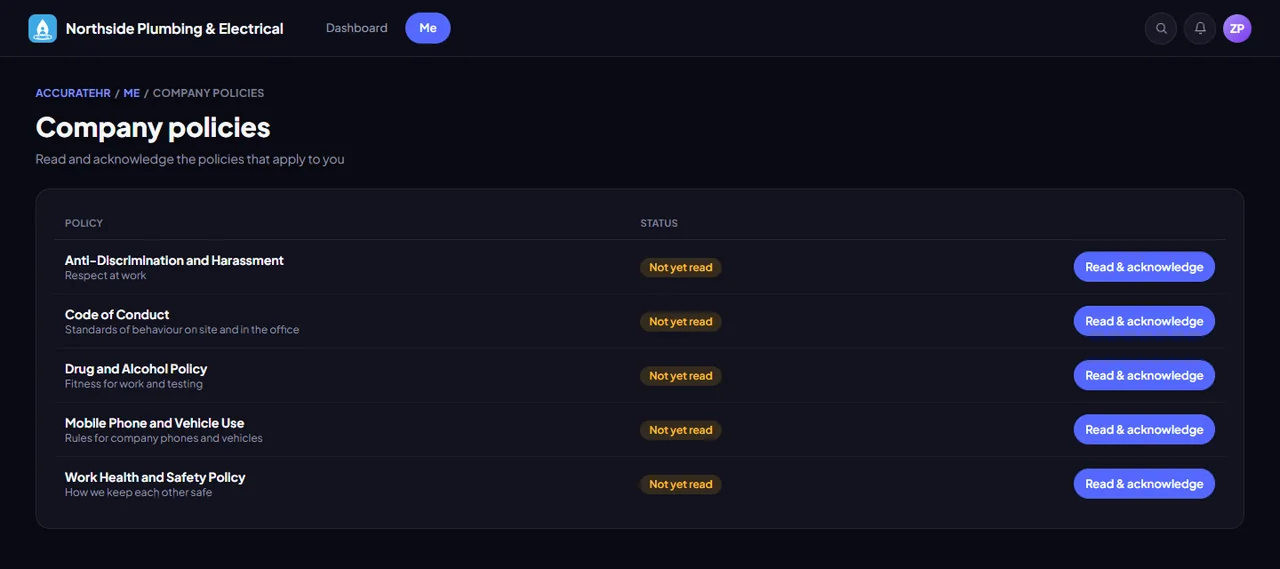Click the Mobile Phone and Vehicle Use title
The image size is (1280, 569).
click(x=154, y=423)
